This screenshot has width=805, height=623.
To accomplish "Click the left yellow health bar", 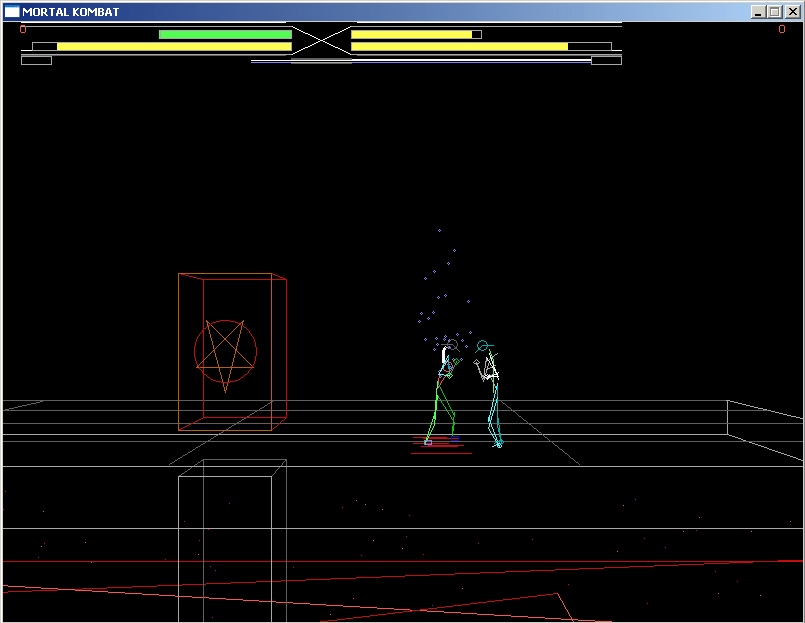I will tap(175, 47).
